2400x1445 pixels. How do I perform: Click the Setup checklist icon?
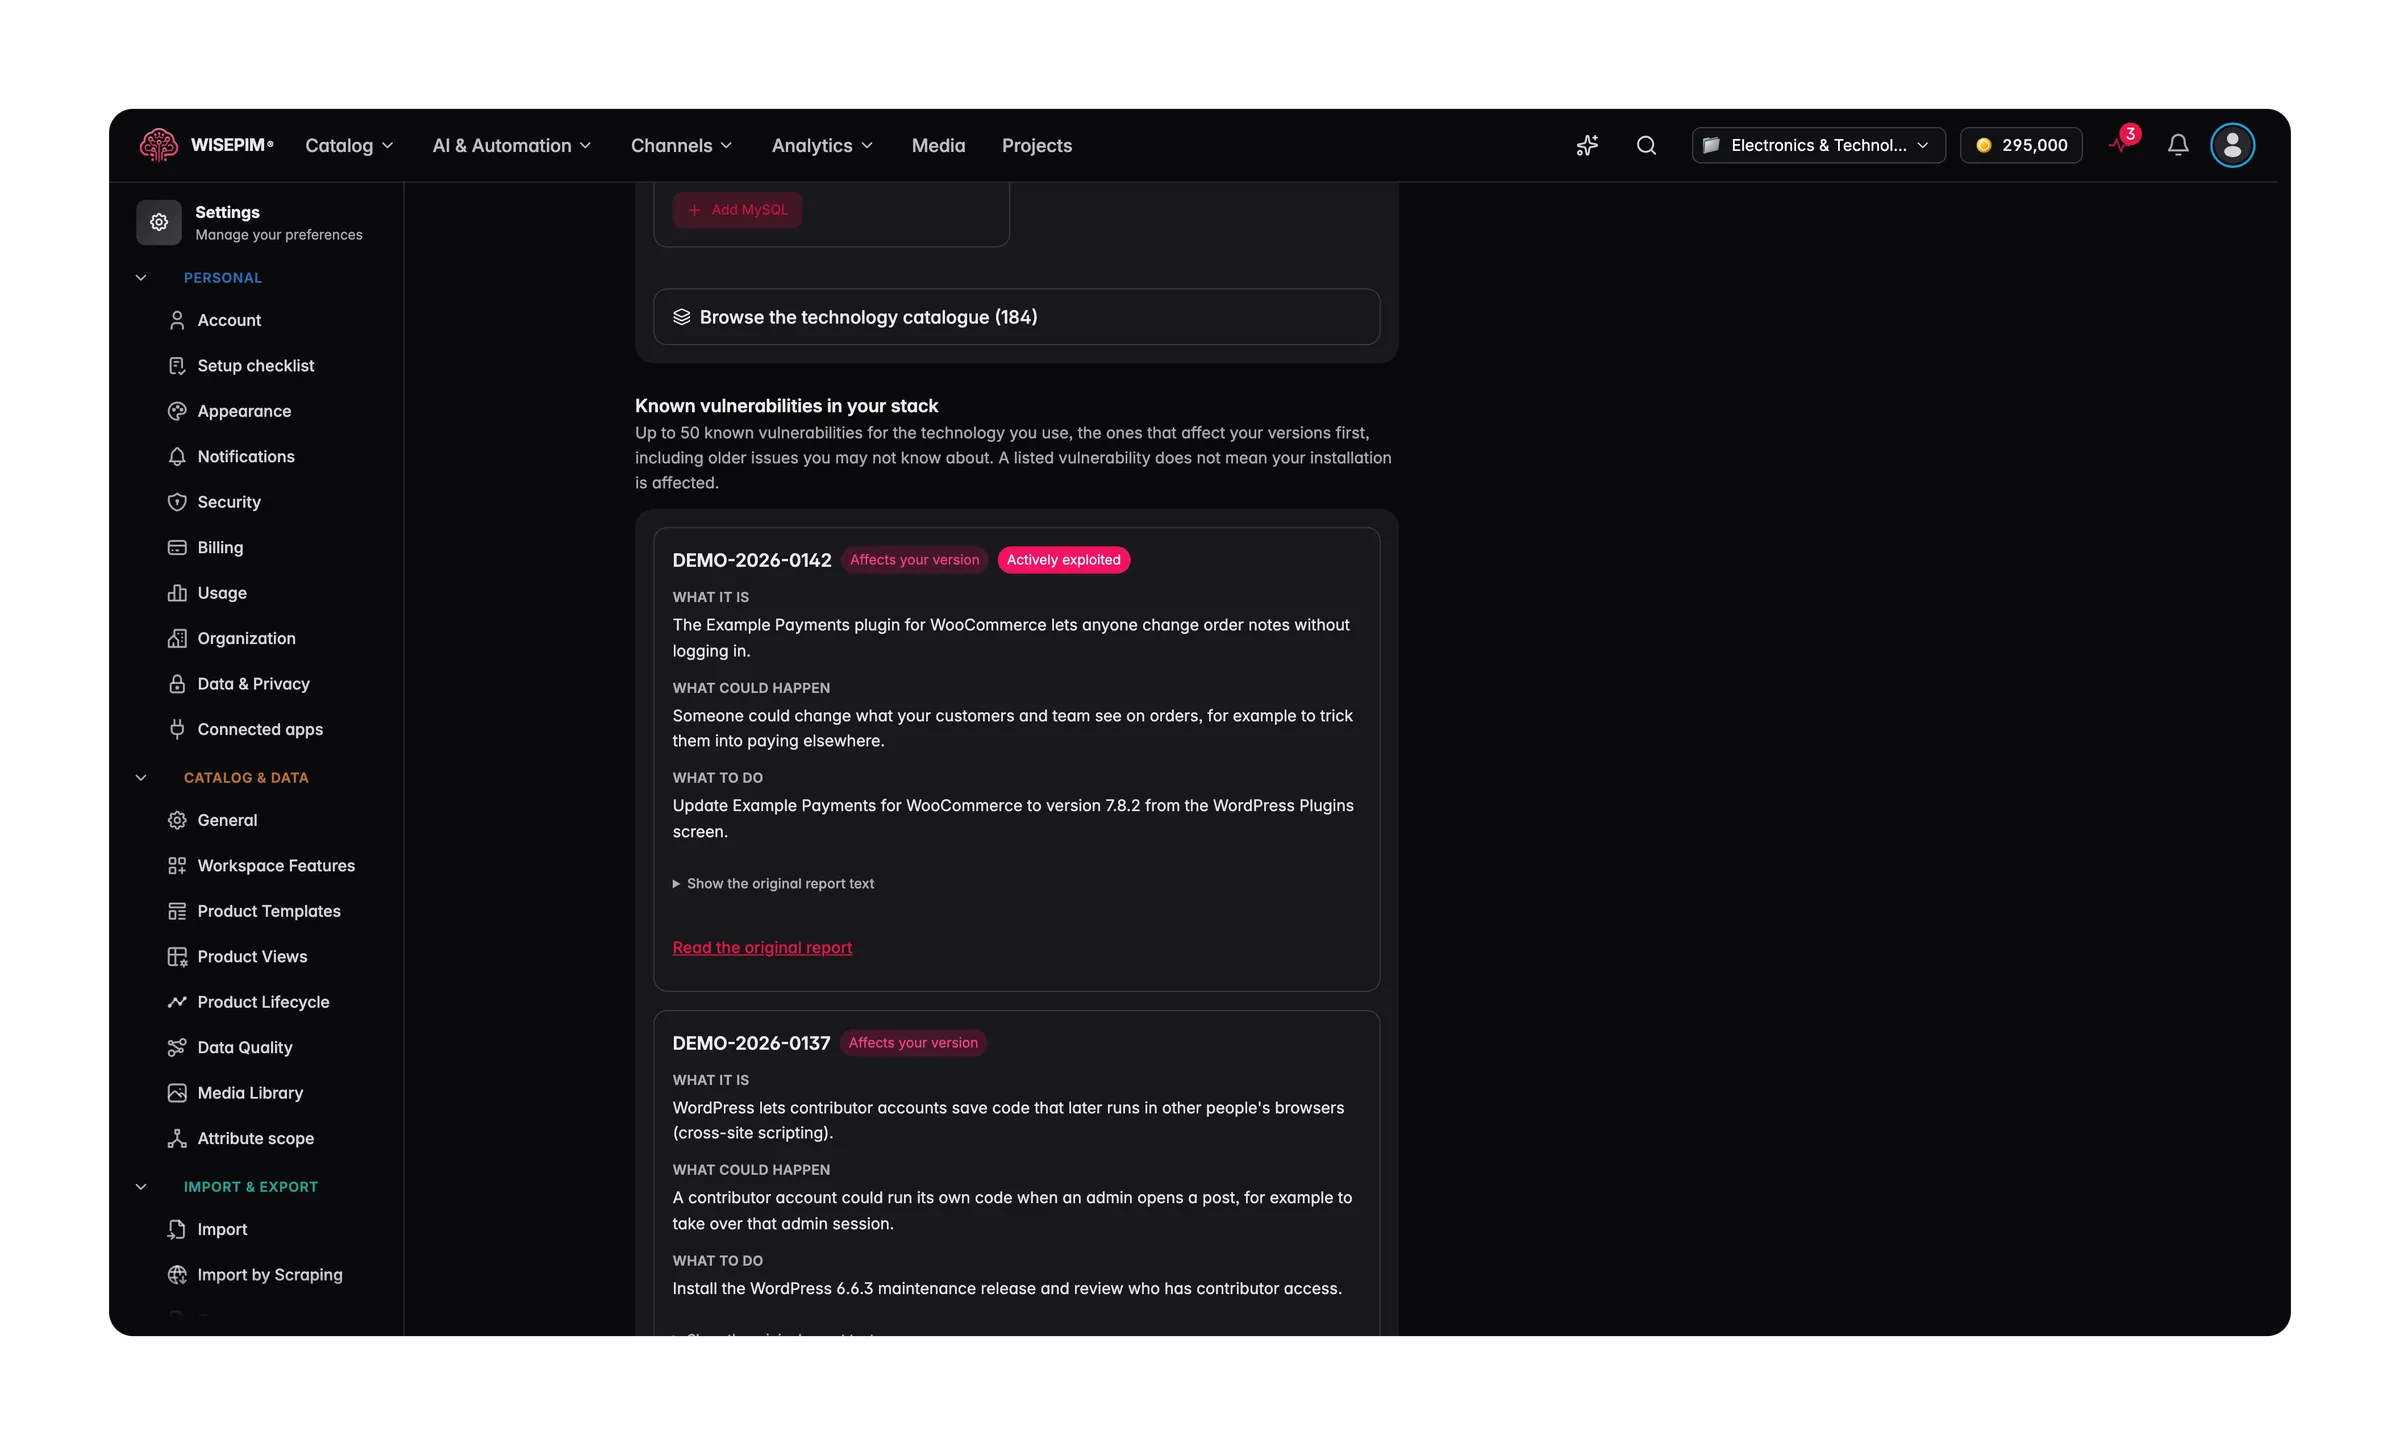pyautogui.click(x=177, y=366)
